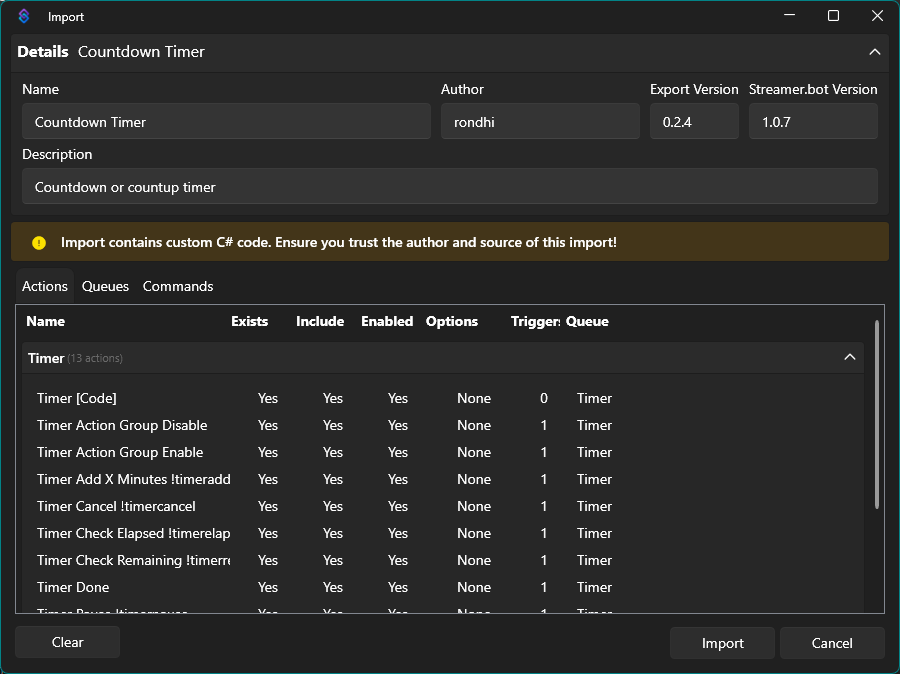Sort by the Include column header
The height and width of the screenshot is (674, 900).
point(320,321)
